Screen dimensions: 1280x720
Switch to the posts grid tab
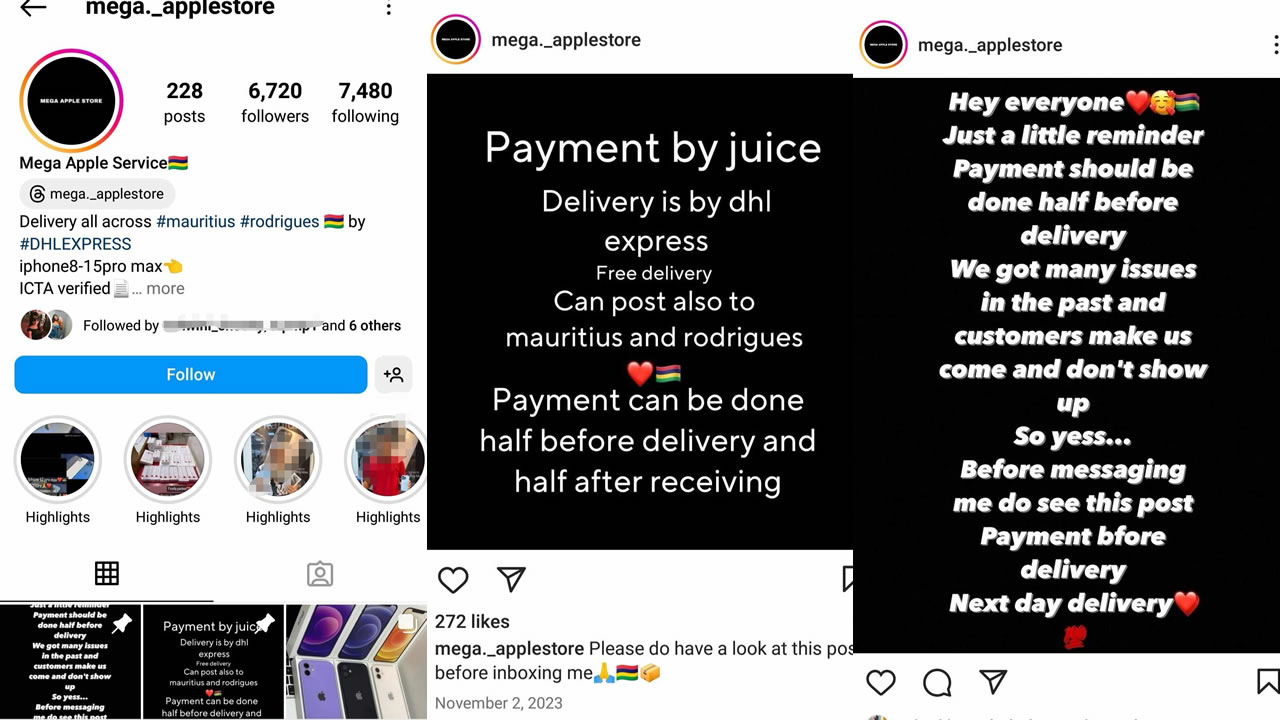coord(107,573)
